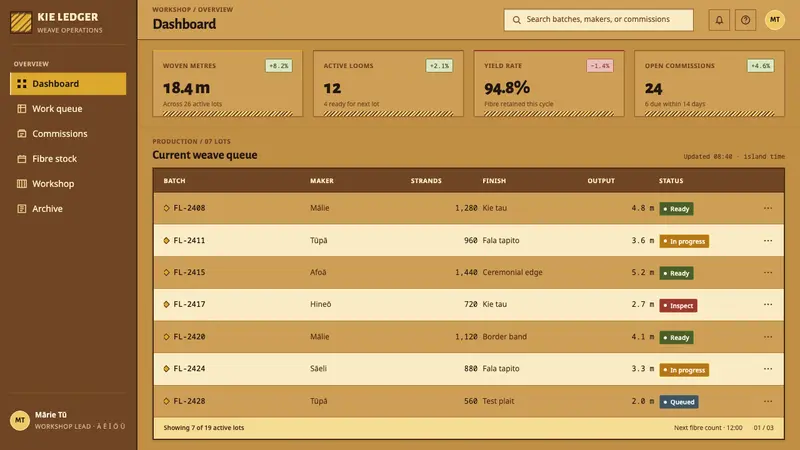Viewport: 800px width, 450px height.
Task: Click the Inspect badge for FL-2417
Action: pyautogui.click(x=678, y=306)
